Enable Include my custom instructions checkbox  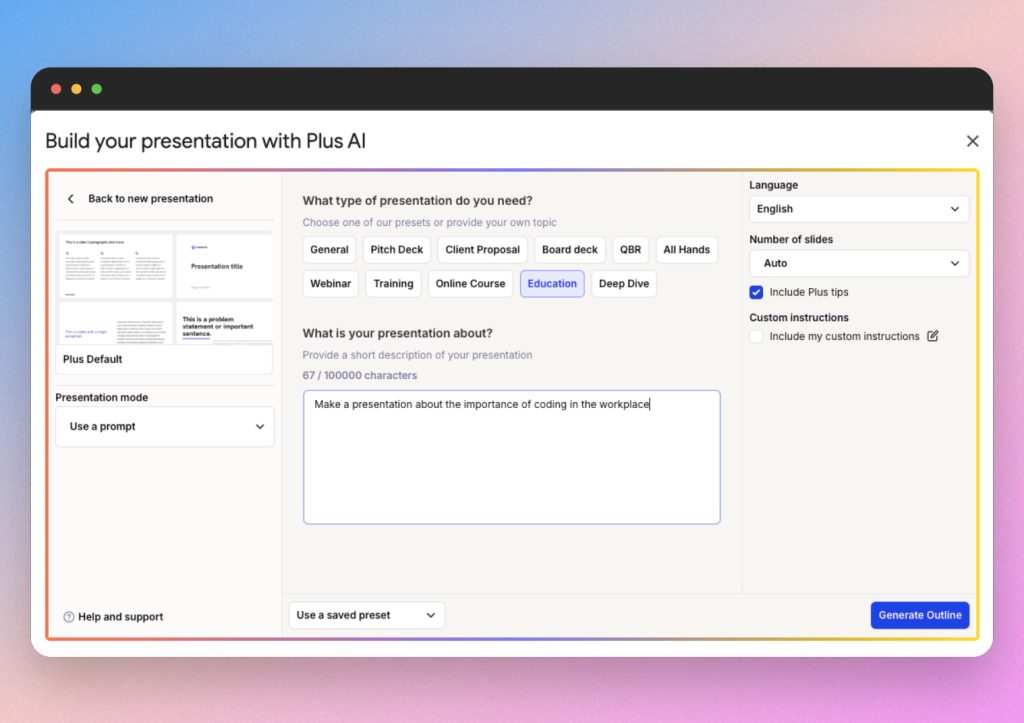(x=757, y=337)
